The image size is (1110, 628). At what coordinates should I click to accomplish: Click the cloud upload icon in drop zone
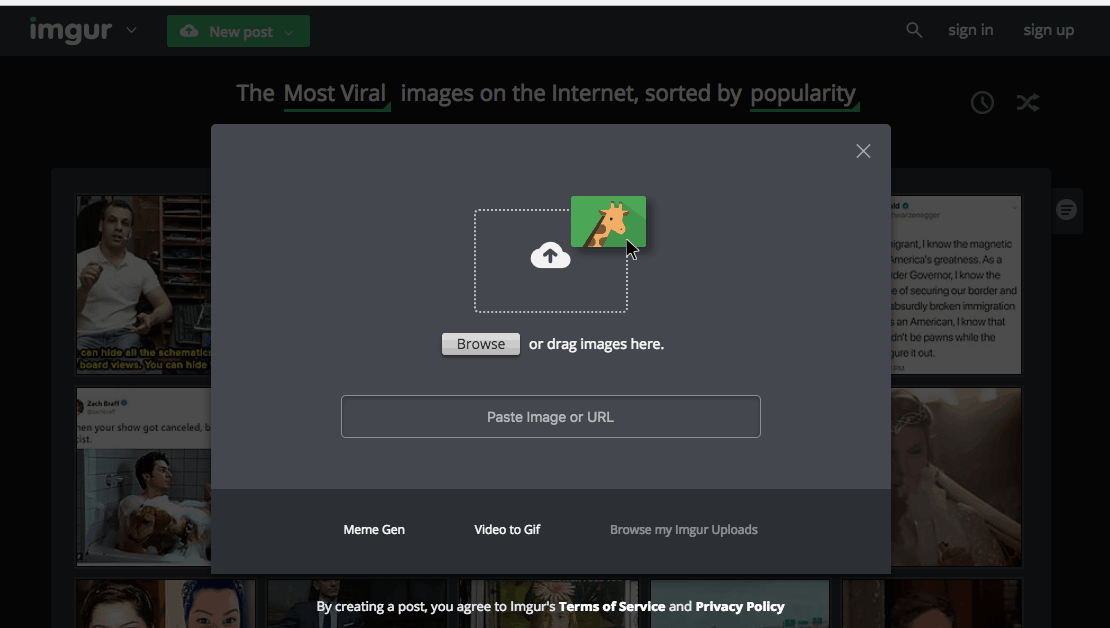(550, 256)
